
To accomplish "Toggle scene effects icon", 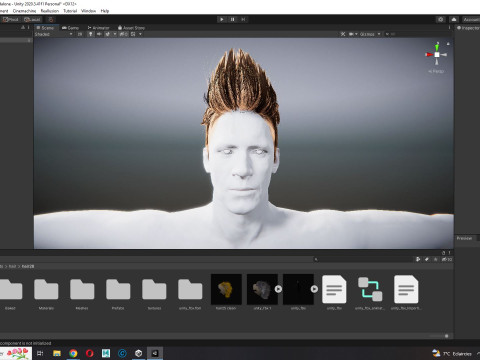I will pyautogui.click(x=108, y=34).
